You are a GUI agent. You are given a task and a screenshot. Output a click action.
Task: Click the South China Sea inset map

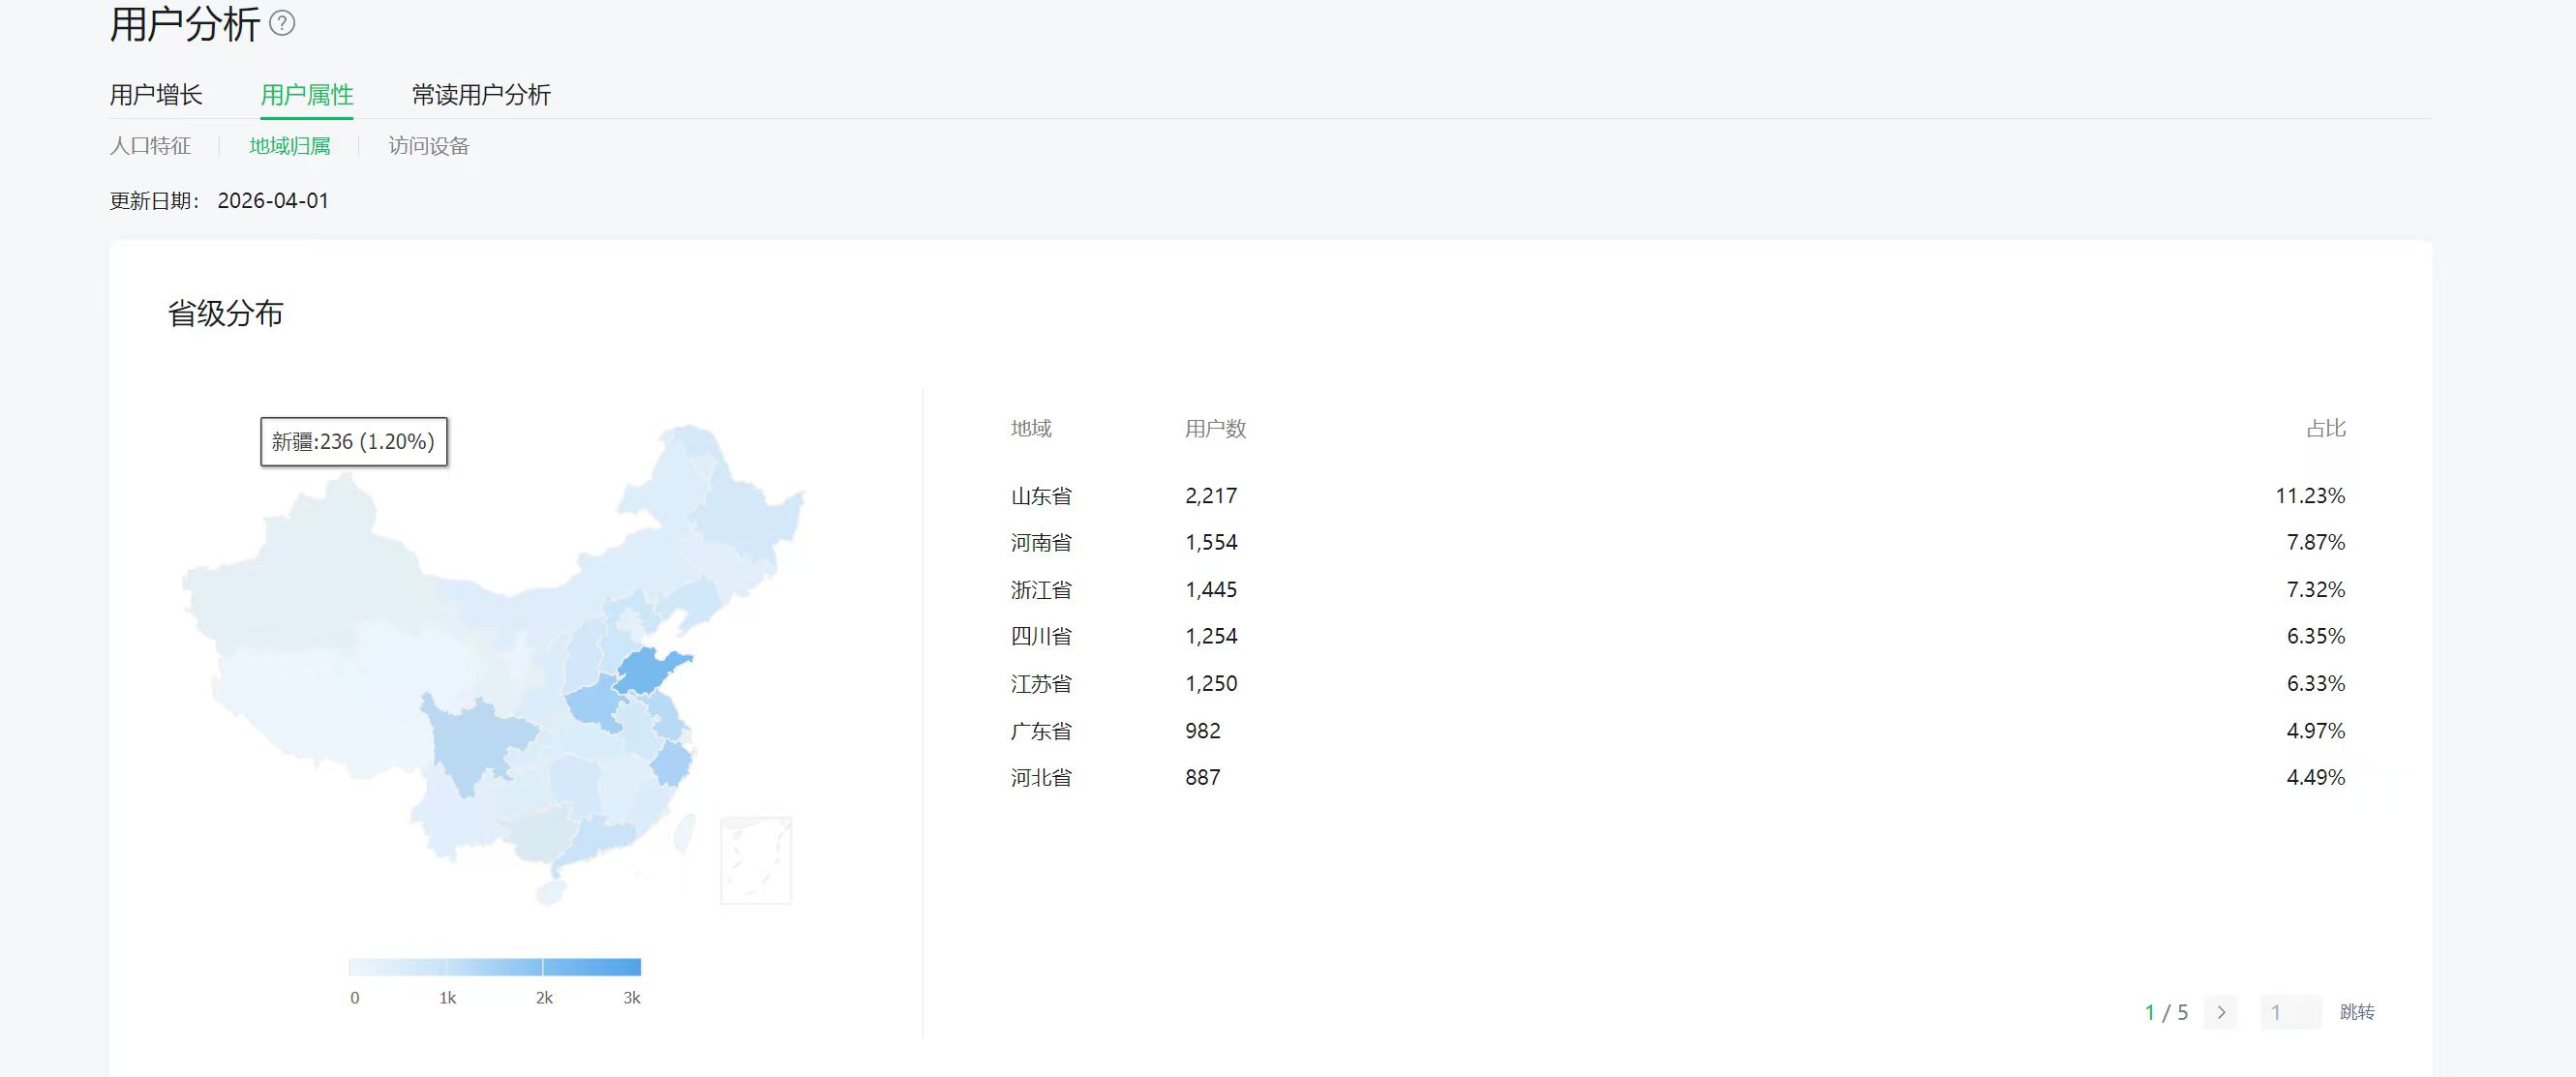pyautogui.click(x=756, y=860)
